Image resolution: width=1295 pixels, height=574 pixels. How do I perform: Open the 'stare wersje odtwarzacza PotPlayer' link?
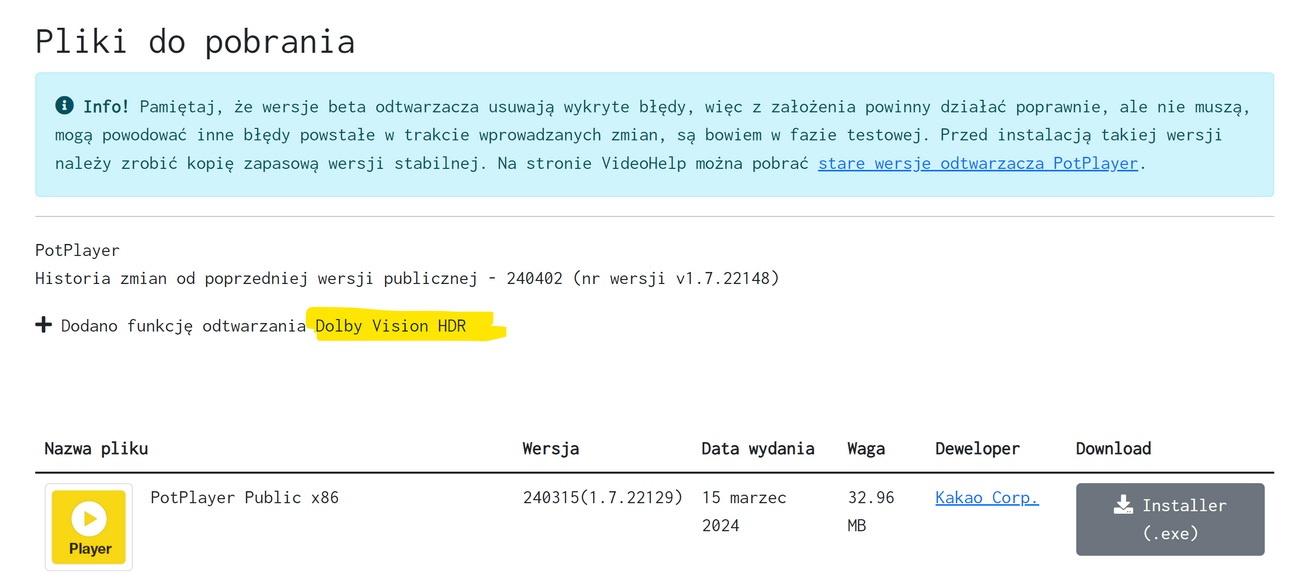click(978, 163)
